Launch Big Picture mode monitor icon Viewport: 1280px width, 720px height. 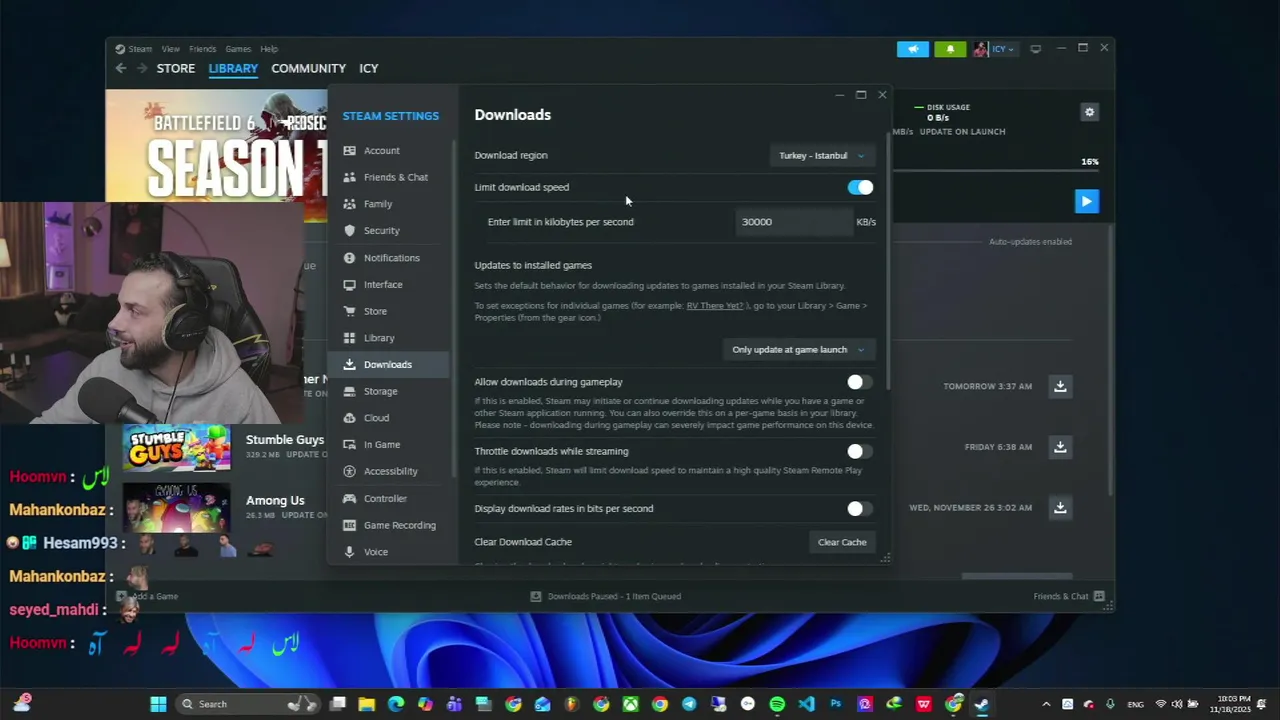pyautogui.click(x=1036, y=49)
